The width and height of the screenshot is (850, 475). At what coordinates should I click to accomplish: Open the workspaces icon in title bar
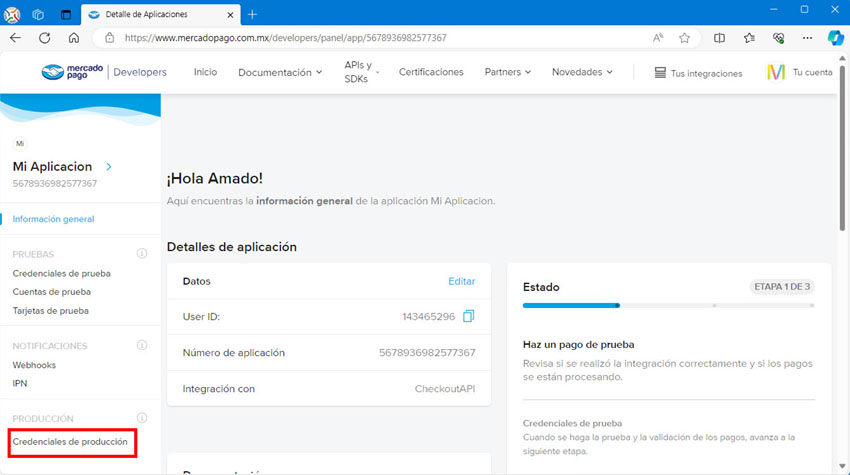(x=38, y=15)
